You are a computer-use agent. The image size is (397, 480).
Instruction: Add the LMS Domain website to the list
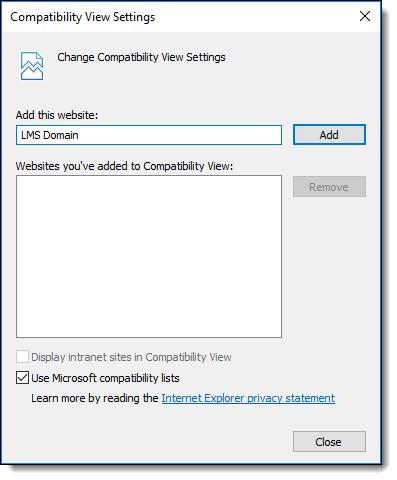coord(329,135)
